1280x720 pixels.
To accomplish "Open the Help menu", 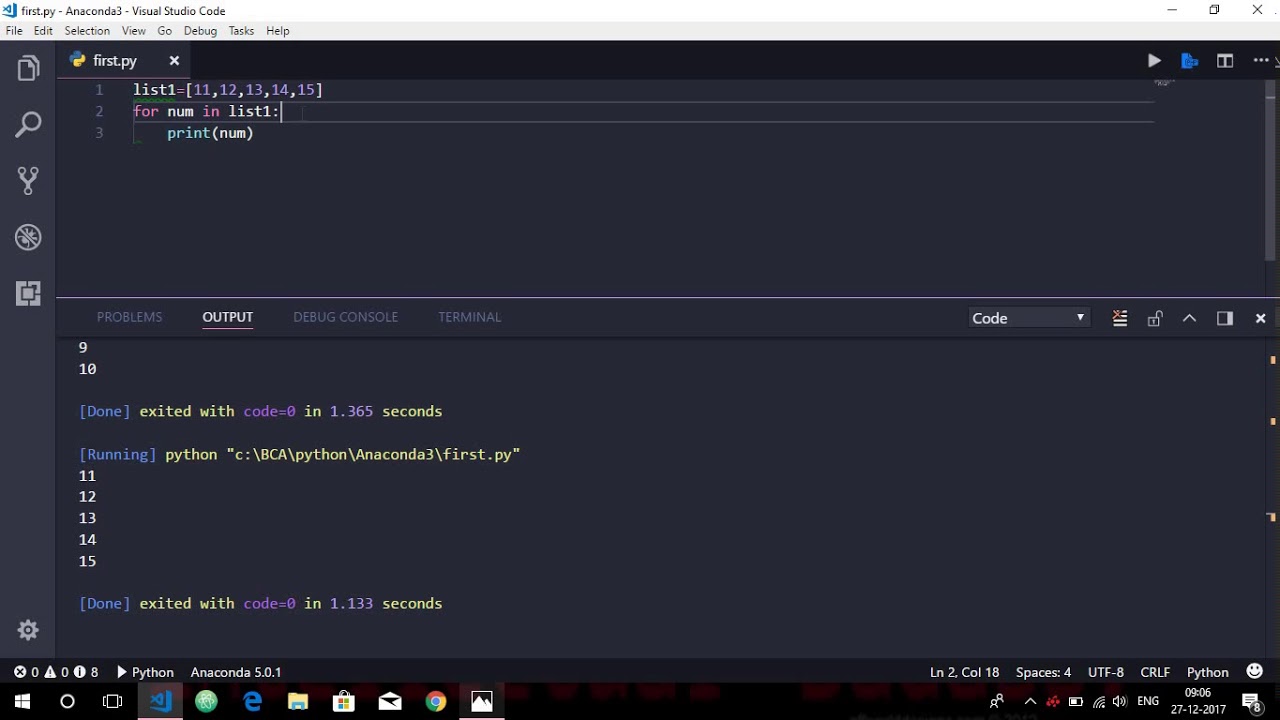I will [x=278, y=31].
